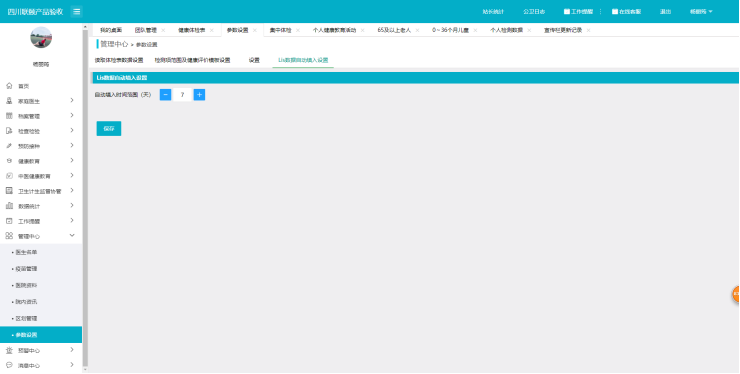The image size is (740, 374).
Task: Expand the 家庭医生 menu chevron
Action: tap(72, 100)
